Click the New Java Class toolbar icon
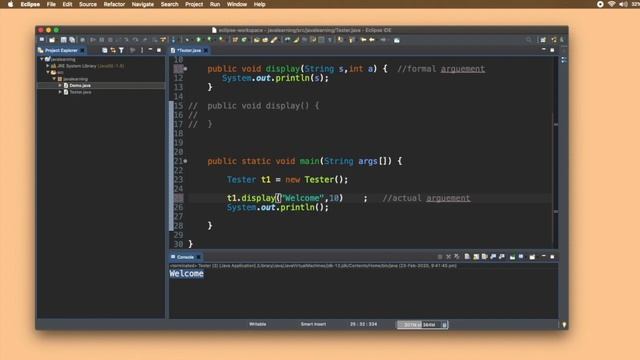The width and height of the screenshot is (640, 360). click(x=244, y=40)
